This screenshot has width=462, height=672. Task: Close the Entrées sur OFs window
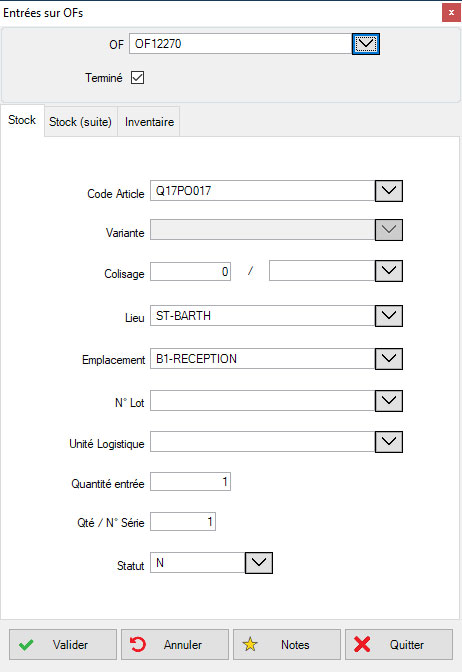point(451,13)
